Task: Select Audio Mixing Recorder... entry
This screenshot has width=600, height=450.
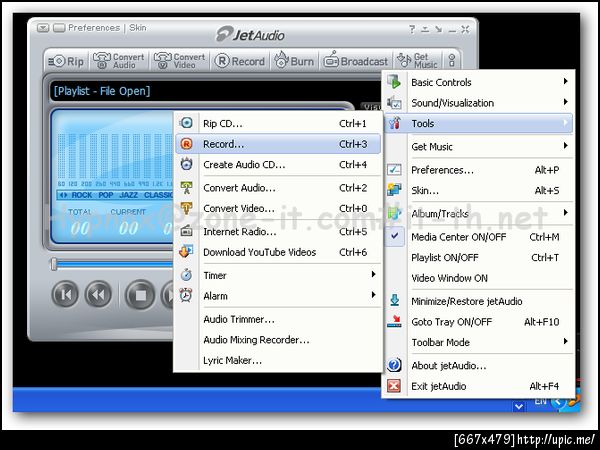Action: tap(278, 340)
